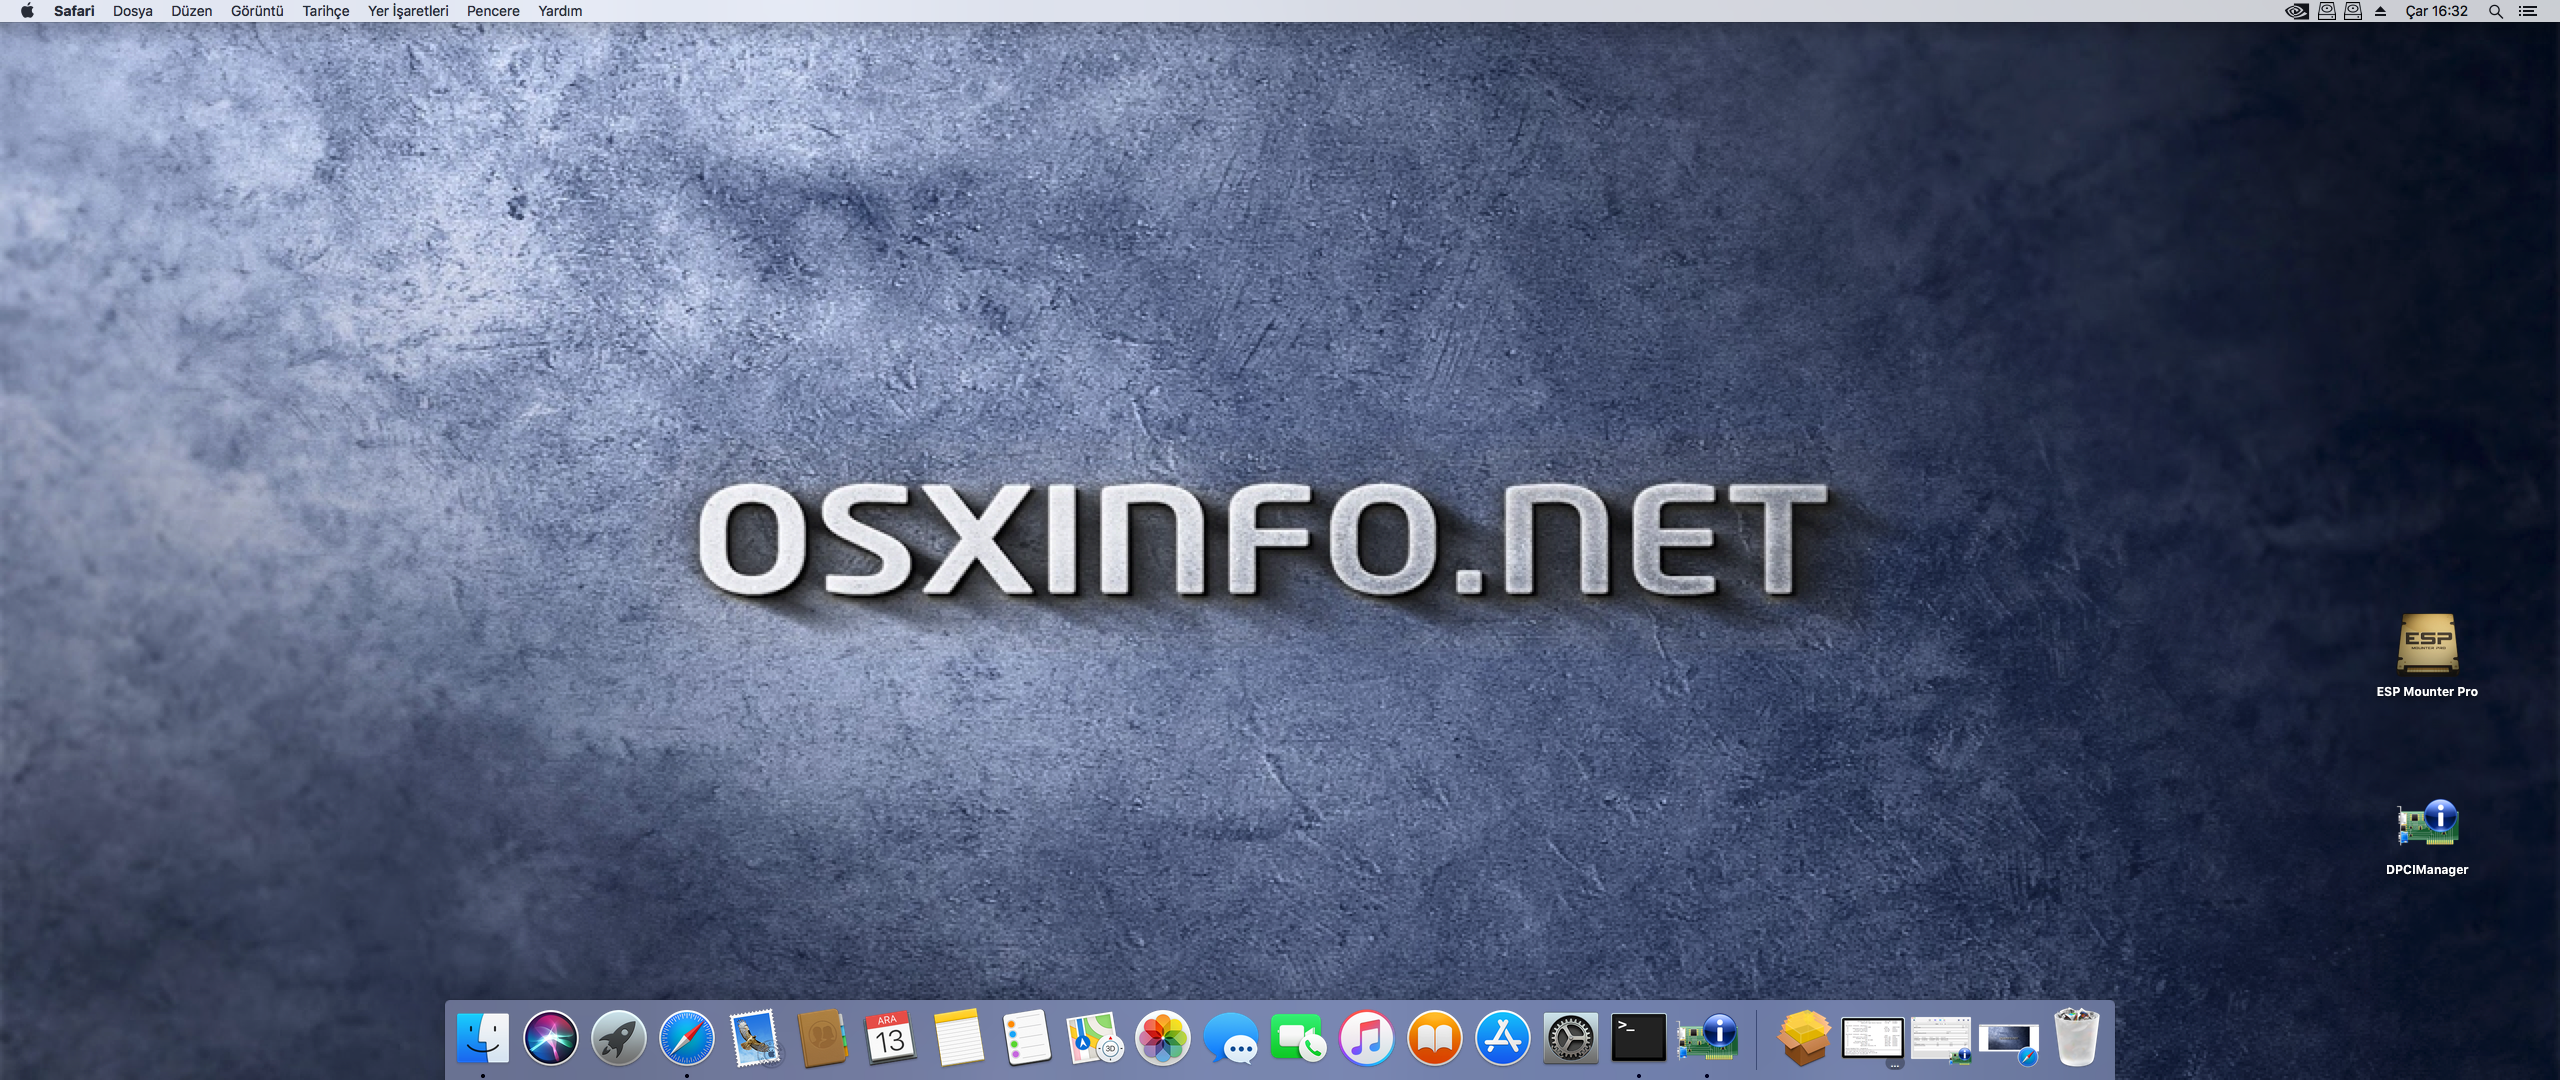The width and height of the screenshot is (2560, 1080).
Task: Launch Siri from the dock
Action: [x=551, y=1038]
